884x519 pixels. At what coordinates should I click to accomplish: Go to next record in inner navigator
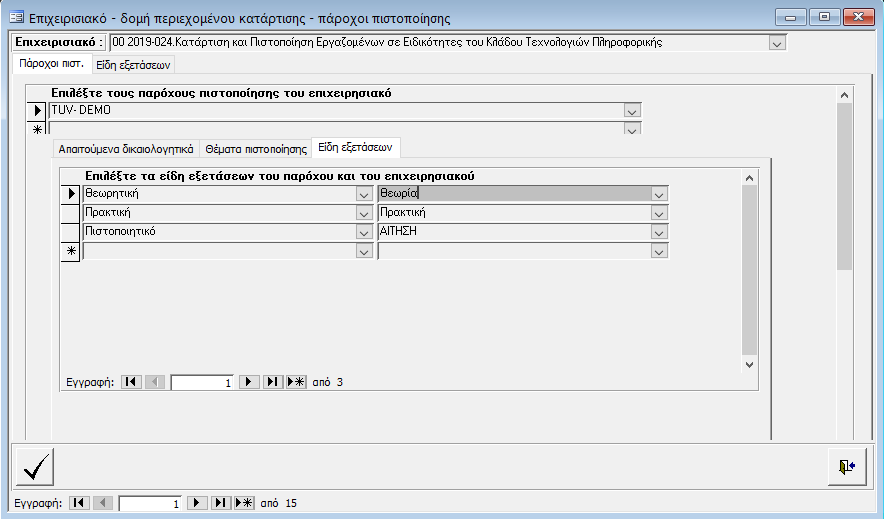tap(249, 382)
